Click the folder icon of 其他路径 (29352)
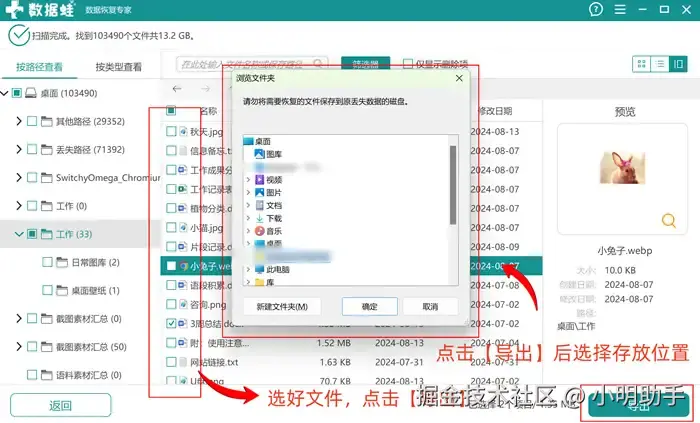Viewport: 700px width, 423px height. click(46, 121)
